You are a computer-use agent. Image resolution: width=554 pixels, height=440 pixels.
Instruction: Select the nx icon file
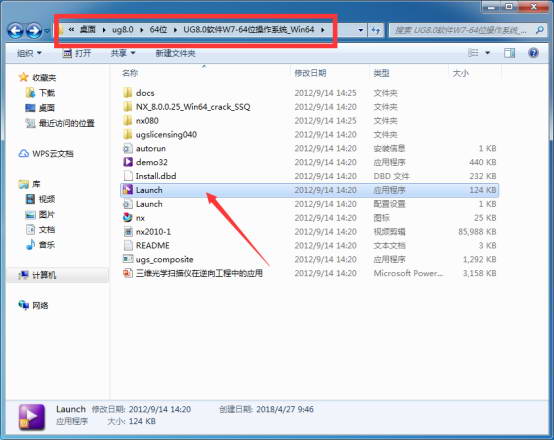(128, 218)
